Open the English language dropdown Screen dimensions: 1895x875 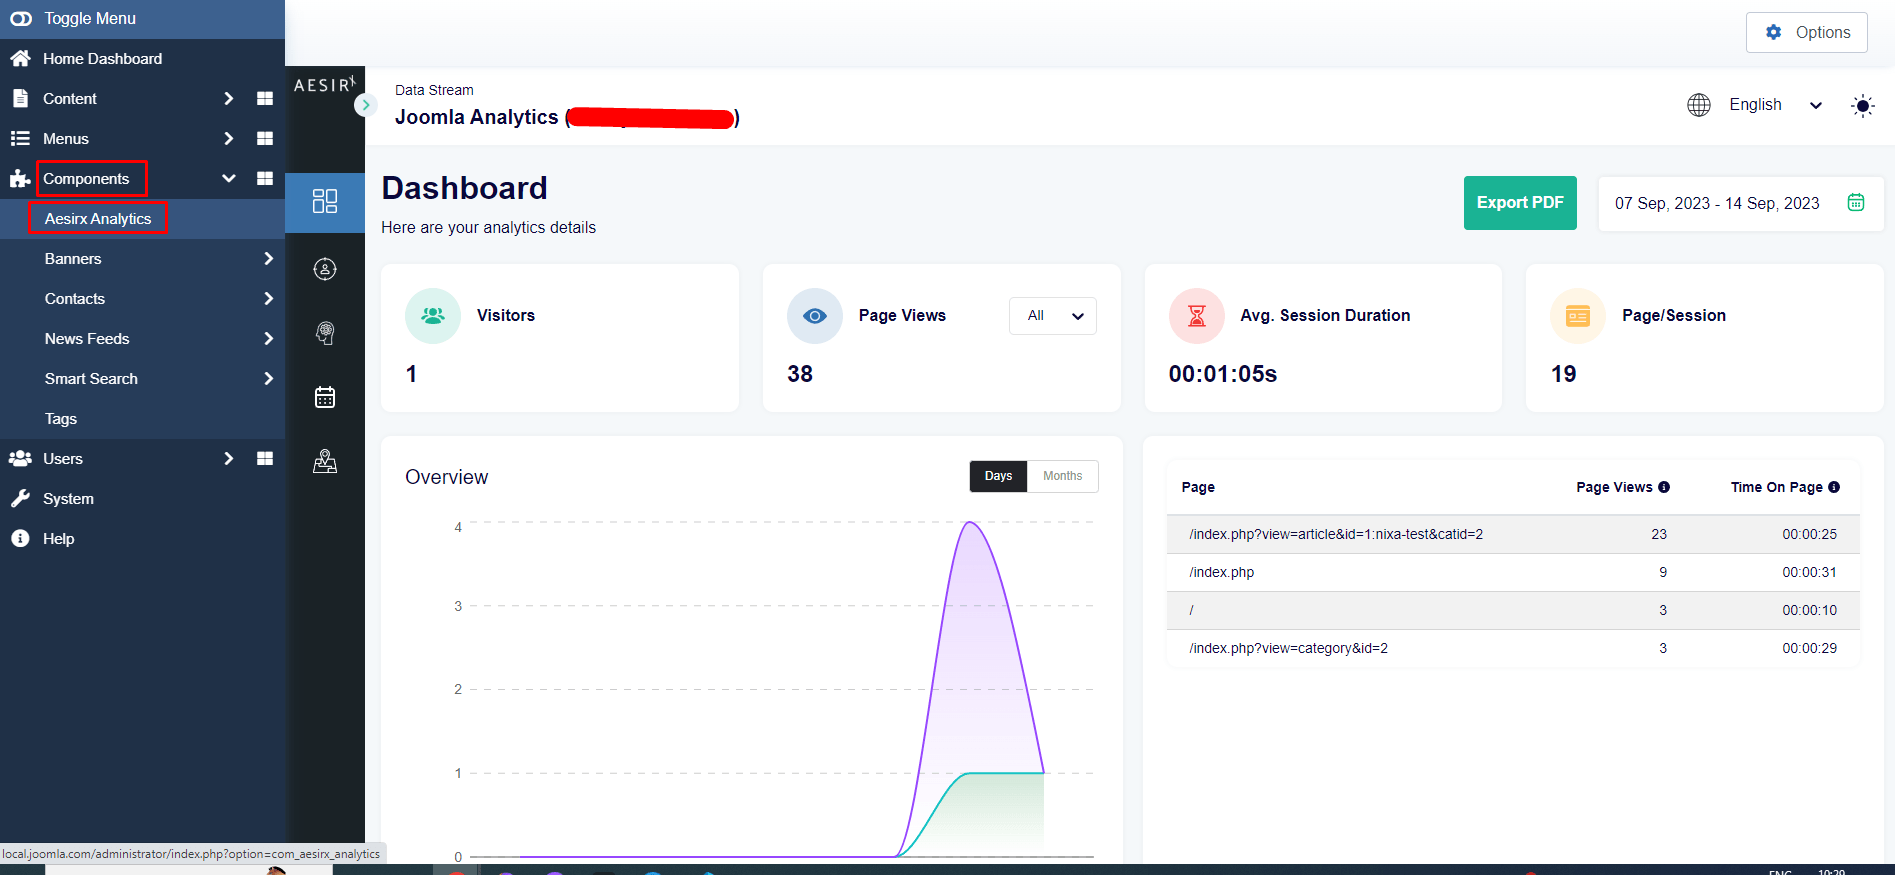[1776, 105]
